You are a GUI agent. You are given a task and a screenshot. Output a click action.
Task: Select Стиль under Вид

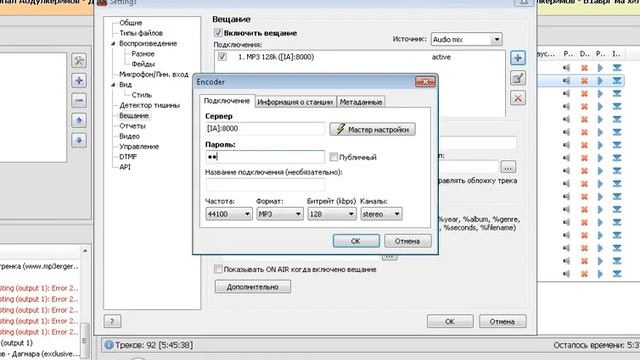[142, 95]
